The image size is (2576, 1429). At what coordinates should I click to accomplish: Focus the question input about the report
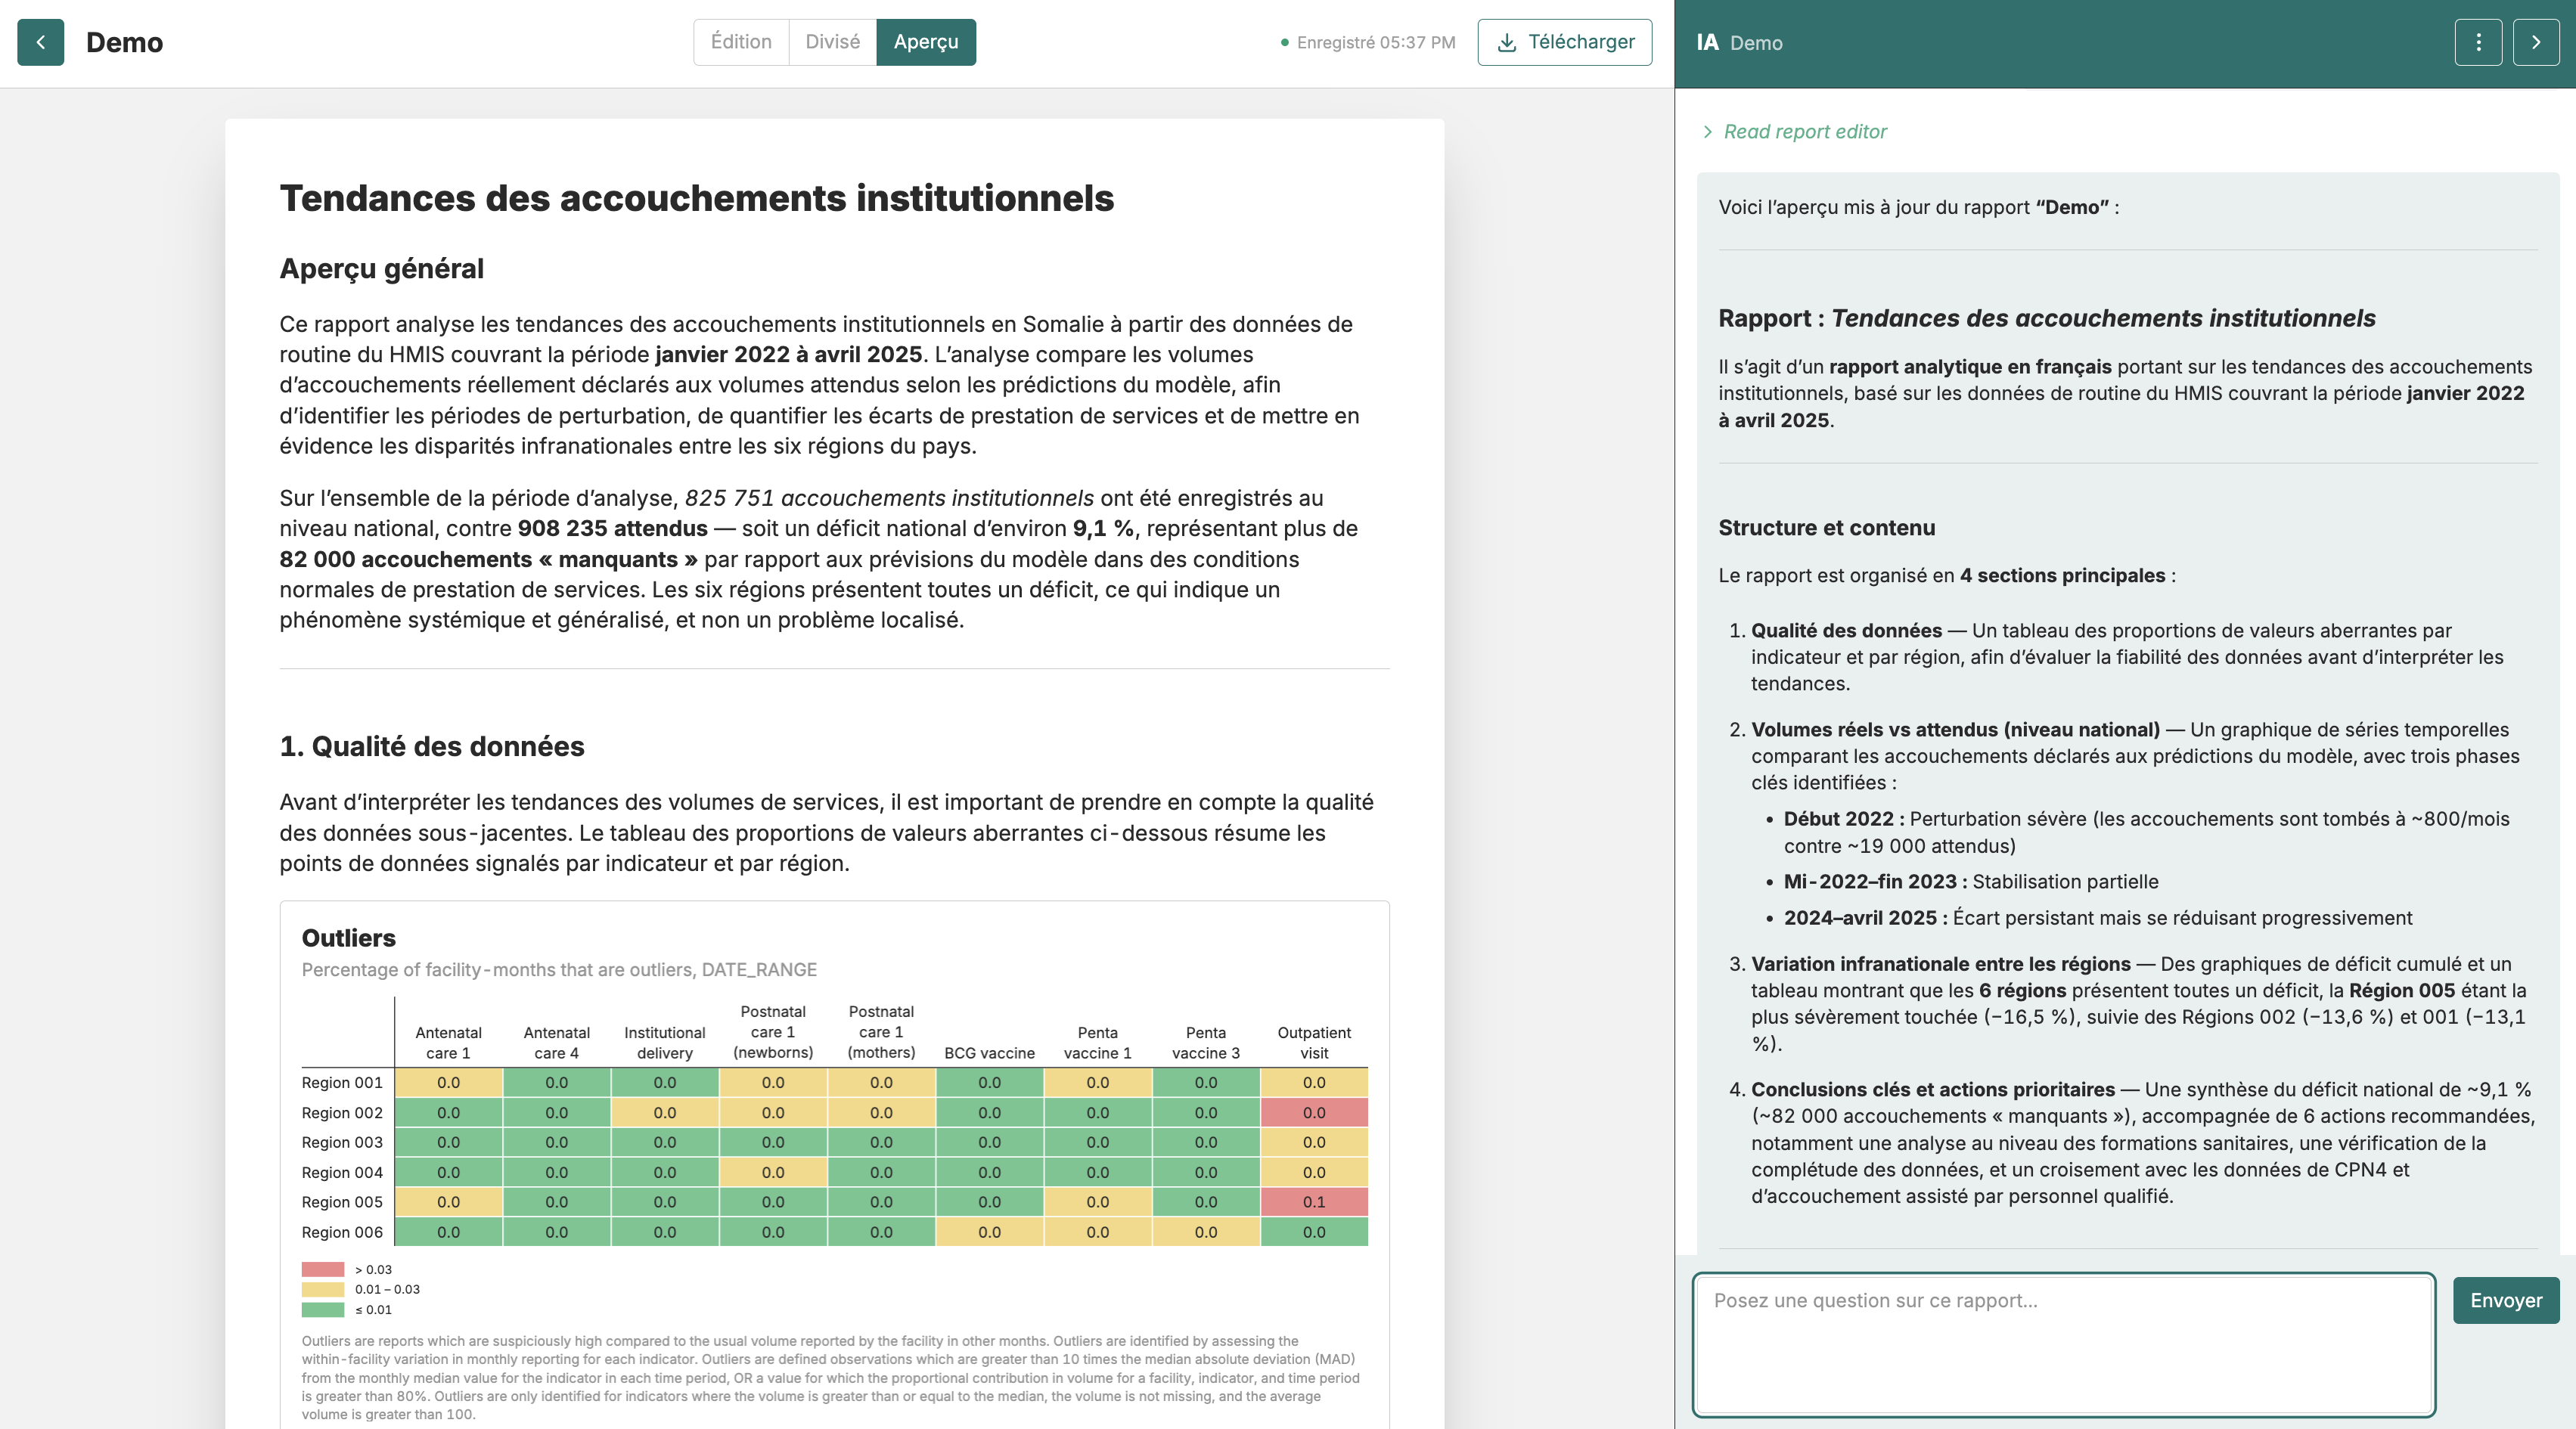[2064, 1344]
